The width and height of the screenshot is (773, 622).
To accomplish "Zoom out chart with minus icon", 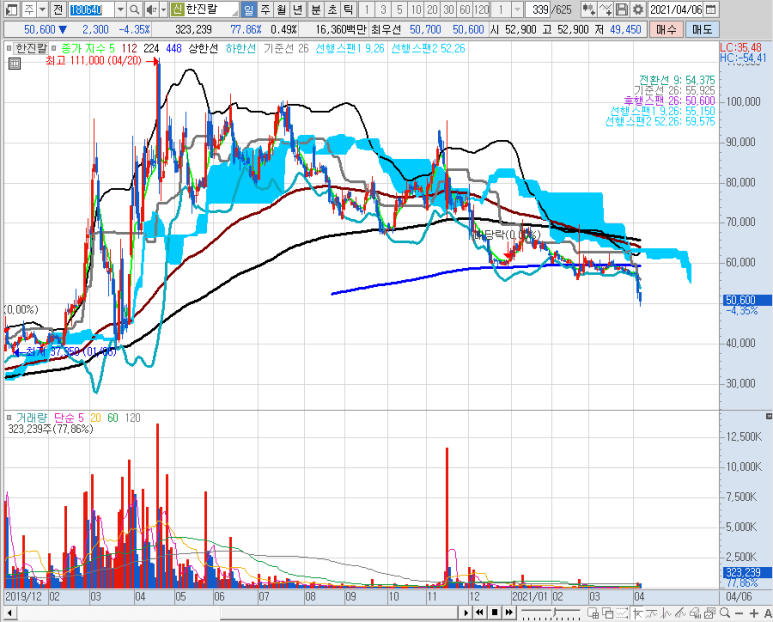I will click(739, 613).
